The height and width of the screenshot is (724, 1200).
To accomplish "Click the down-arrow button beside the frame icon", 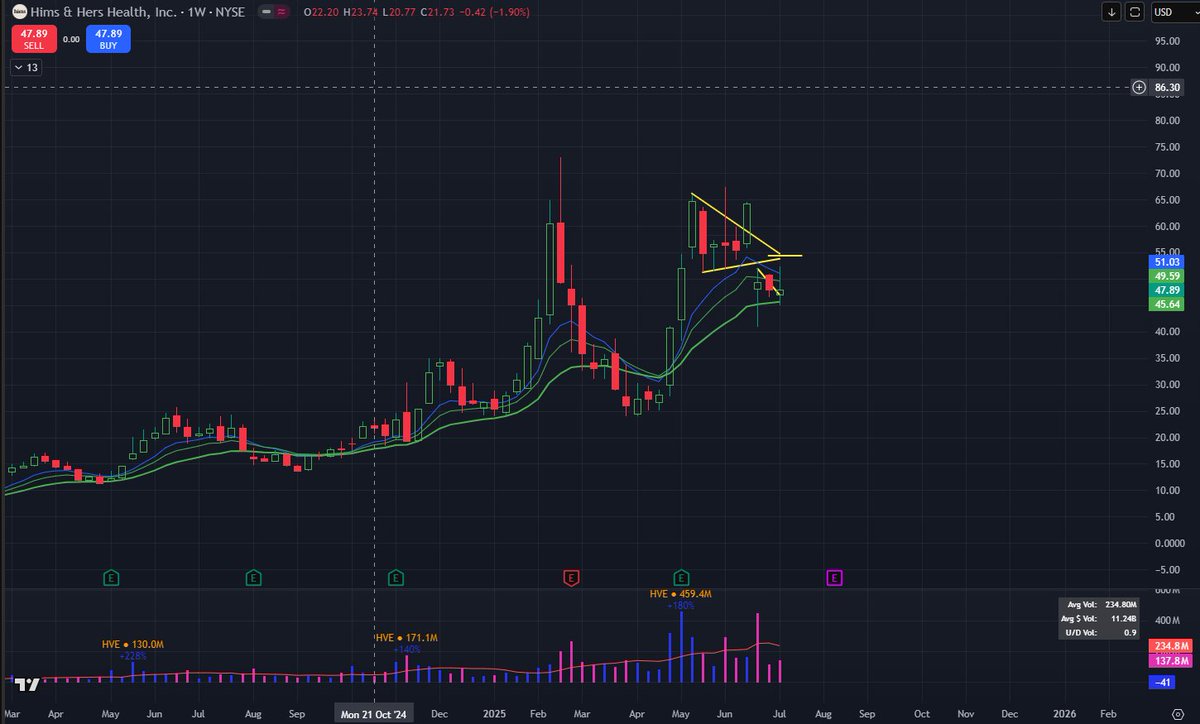I will click(x=1112, y=12).
